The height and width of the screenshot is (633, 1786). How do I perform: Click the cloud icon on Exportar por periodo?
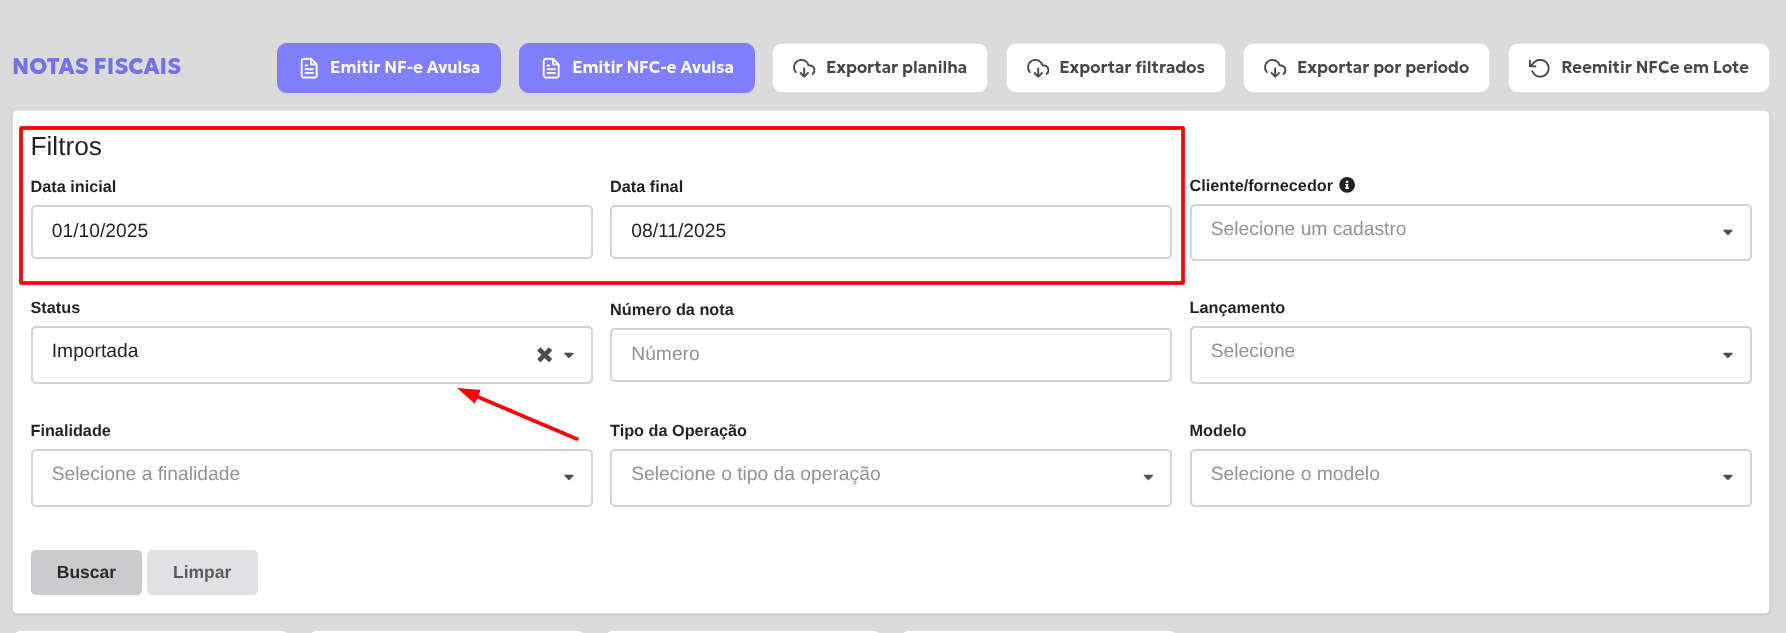point(1275,68)
